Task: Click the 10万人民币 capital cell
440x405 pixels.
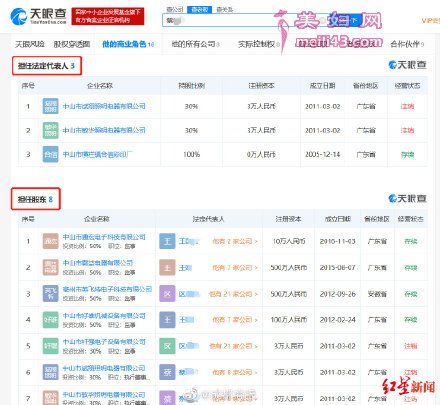Action: tap(289, 241)
